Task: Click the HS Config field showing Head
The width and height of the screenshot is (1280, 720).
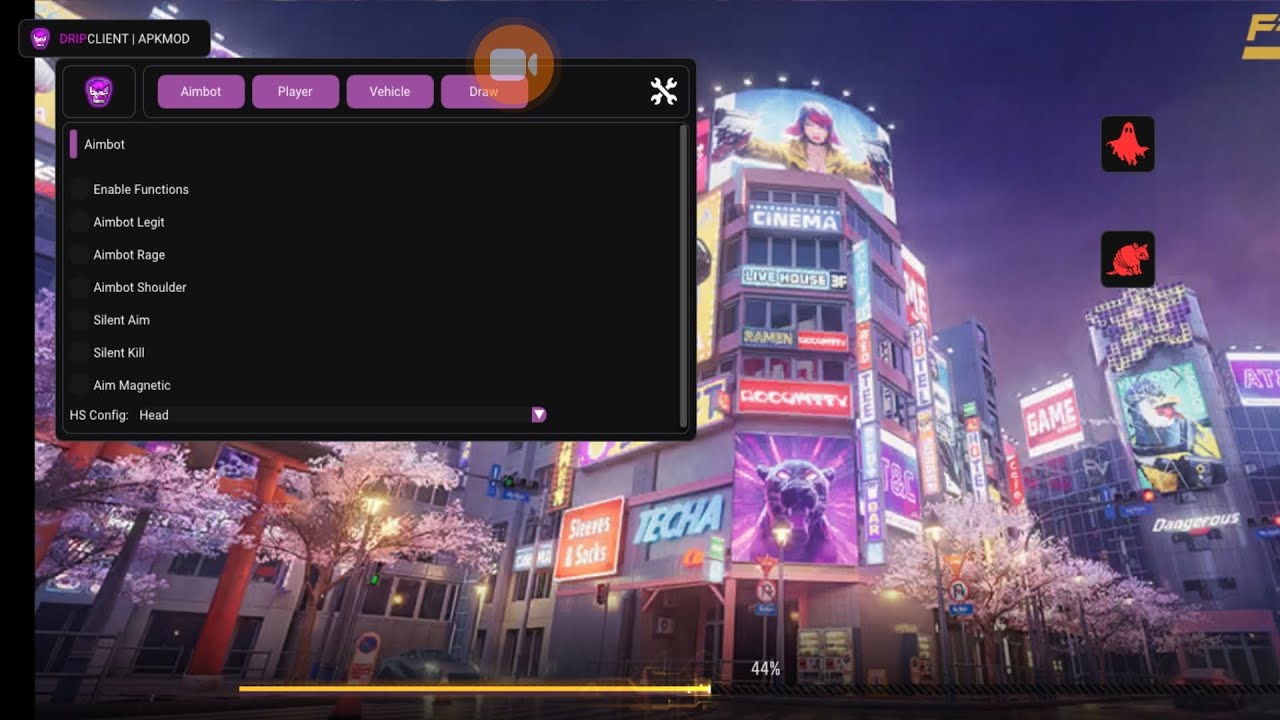Action: (339, 415)
